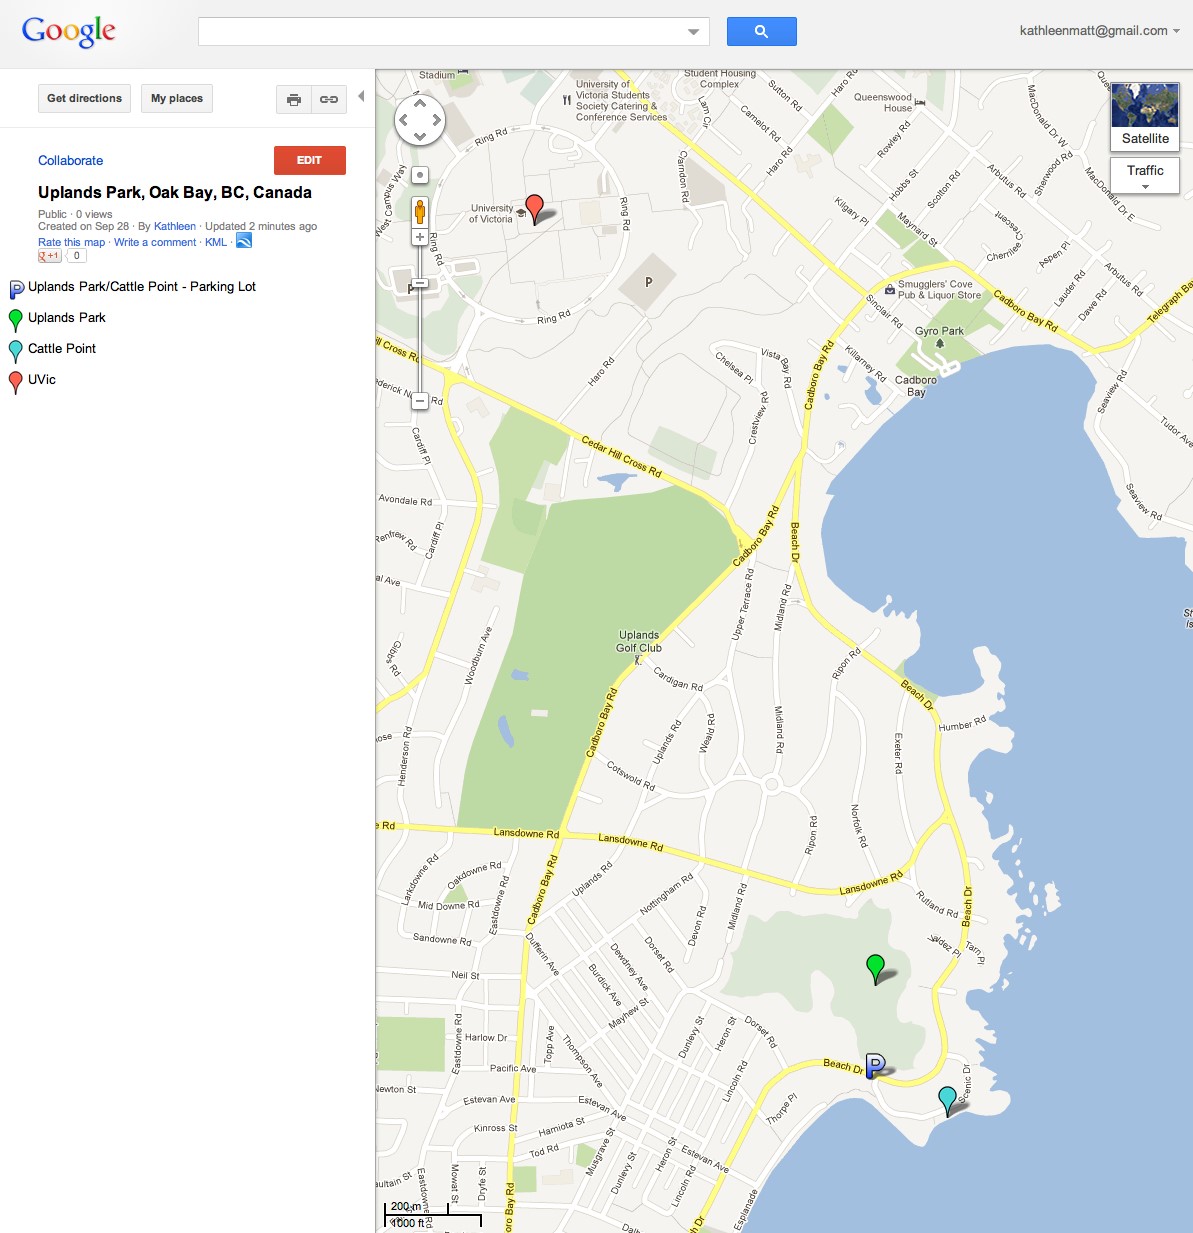Click the zoom in plus button

pos(420,237)
